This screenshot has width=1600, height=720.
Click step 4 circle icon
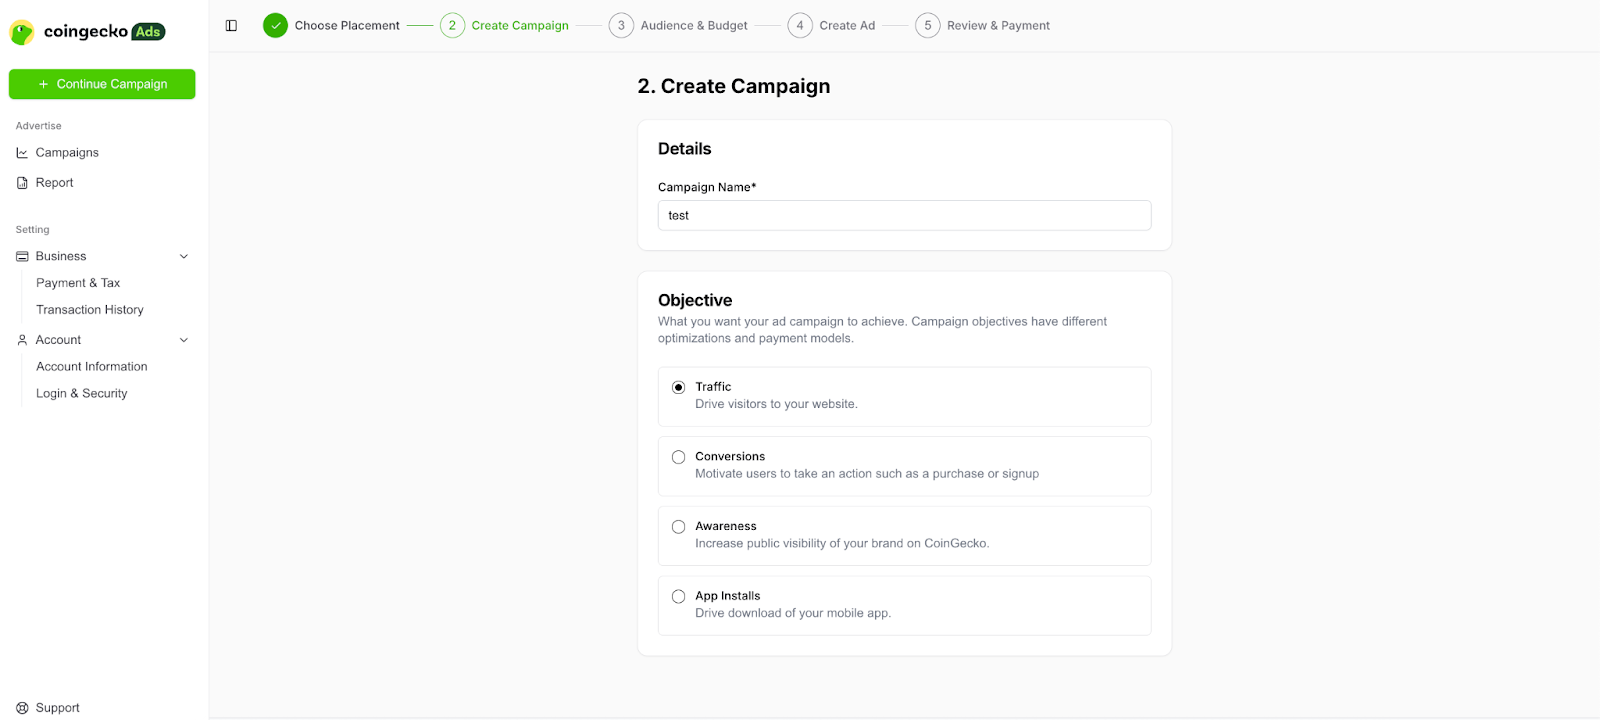pyautogui.click(x=800, y=26)
